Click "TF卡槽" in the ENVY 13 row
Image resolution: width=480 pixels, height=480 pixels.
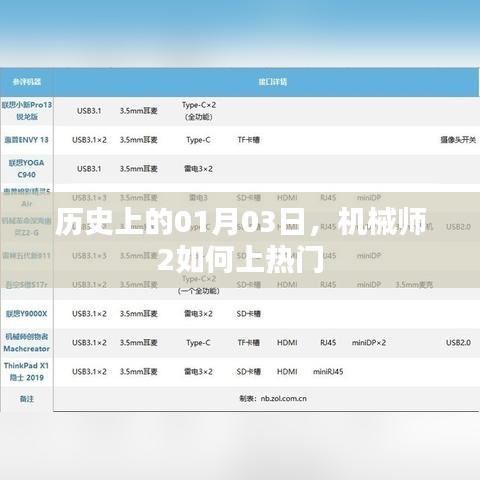pyautogui.click(x=249, y=140)
